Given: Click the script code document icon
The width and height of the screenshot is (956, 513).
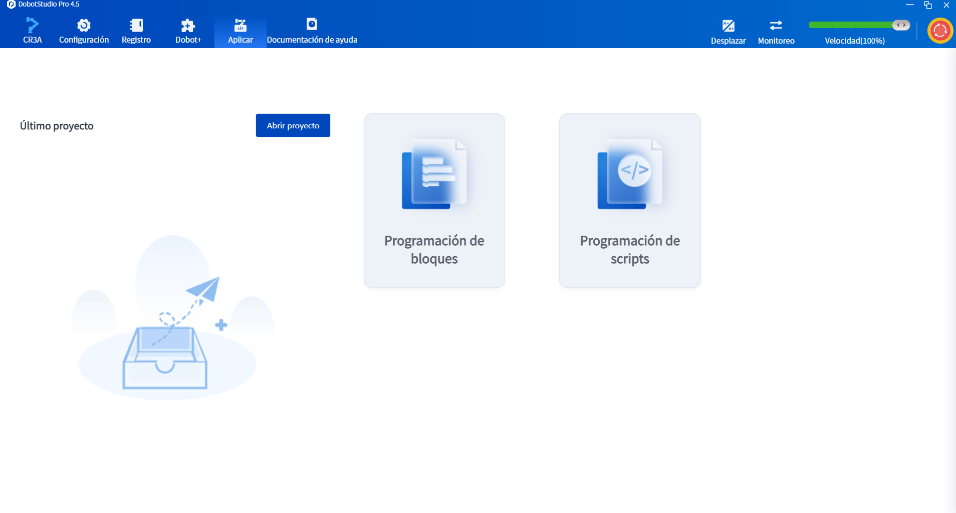Looking at the screenshot, I should (630, 174).
